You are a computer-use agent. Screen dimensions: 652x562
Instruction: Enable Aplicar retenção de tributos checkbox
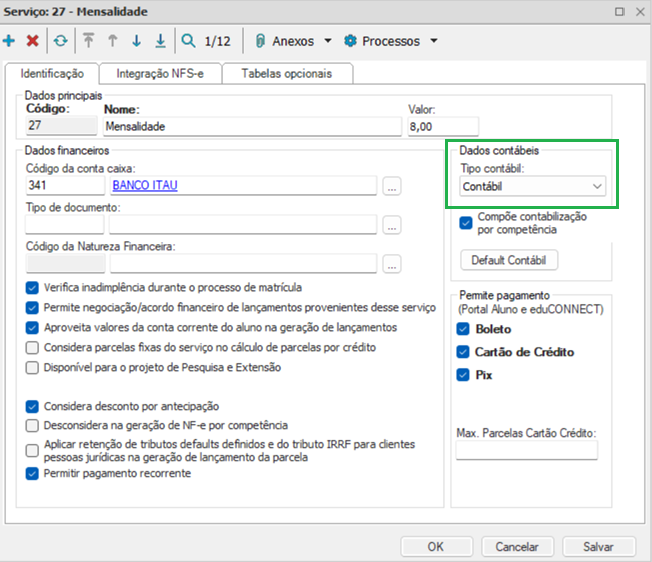pos(32,451)
